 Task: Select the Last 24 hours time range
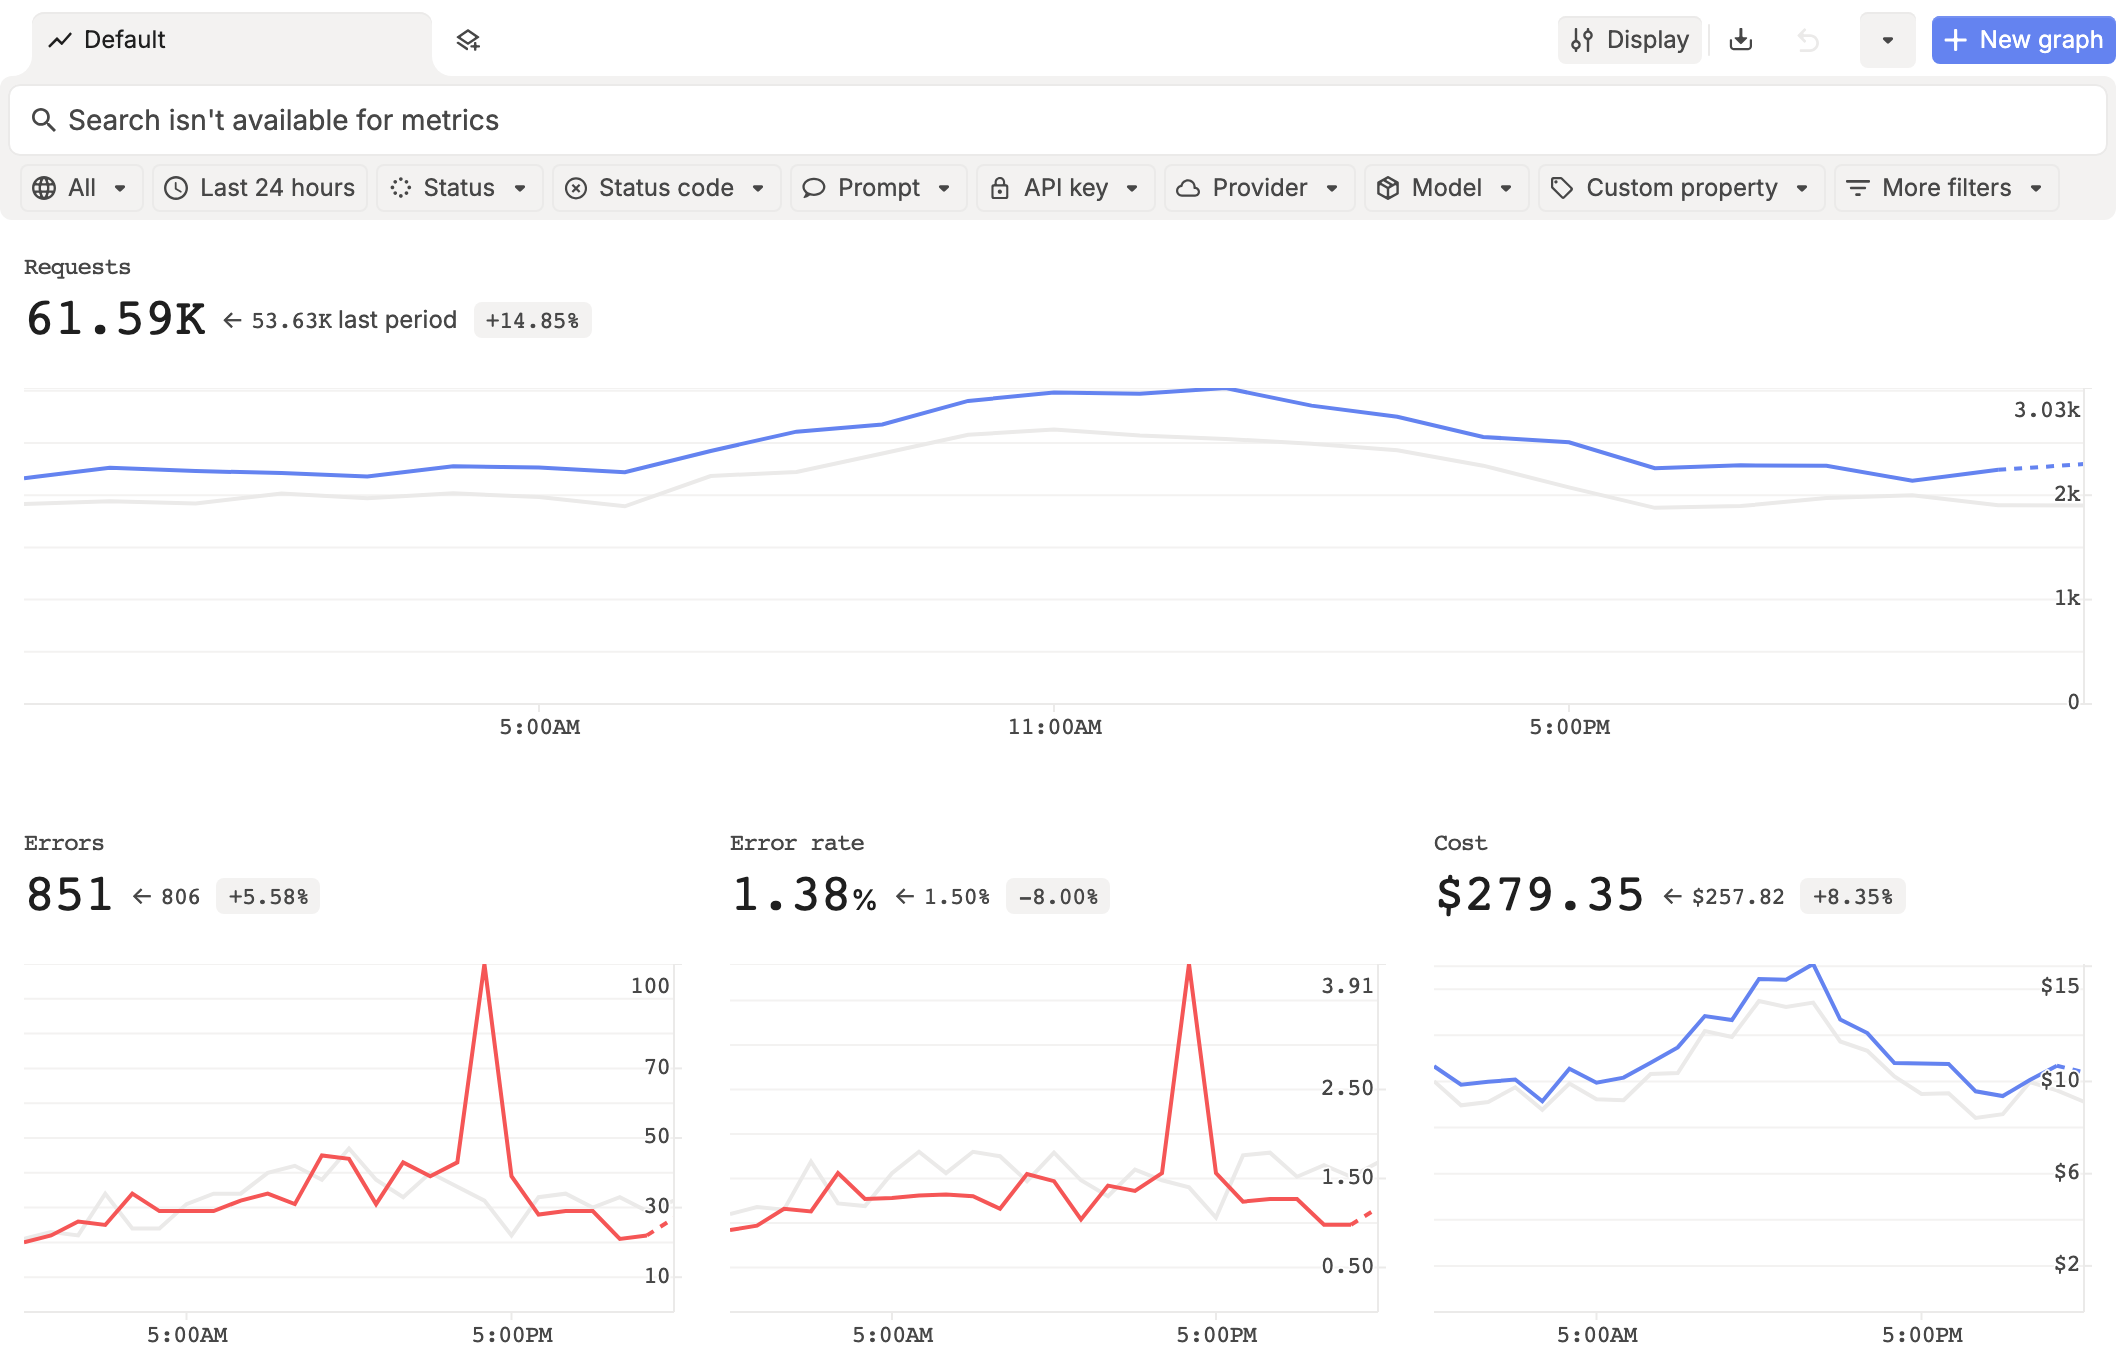(260, 188)
